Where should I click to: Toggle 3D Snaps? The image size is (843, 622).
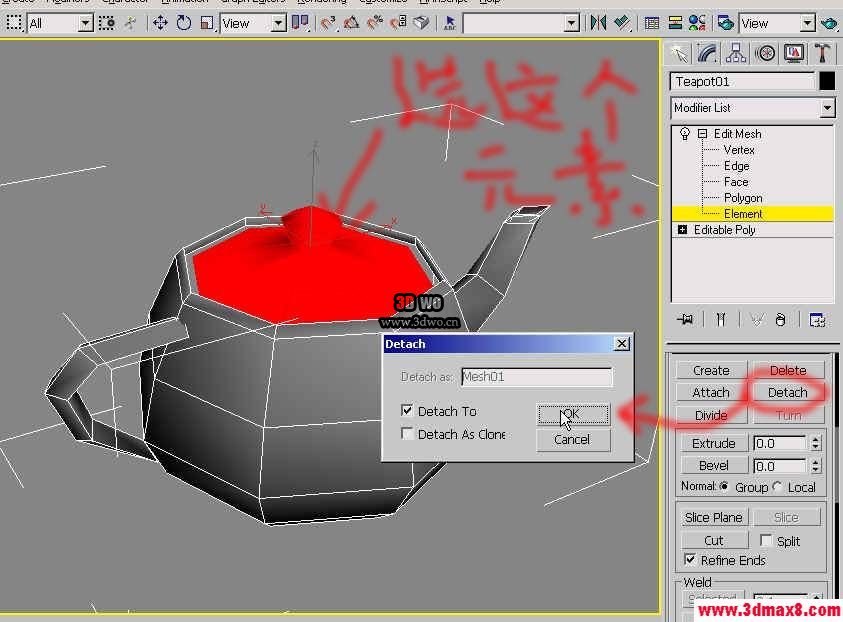tap(328, 23)
